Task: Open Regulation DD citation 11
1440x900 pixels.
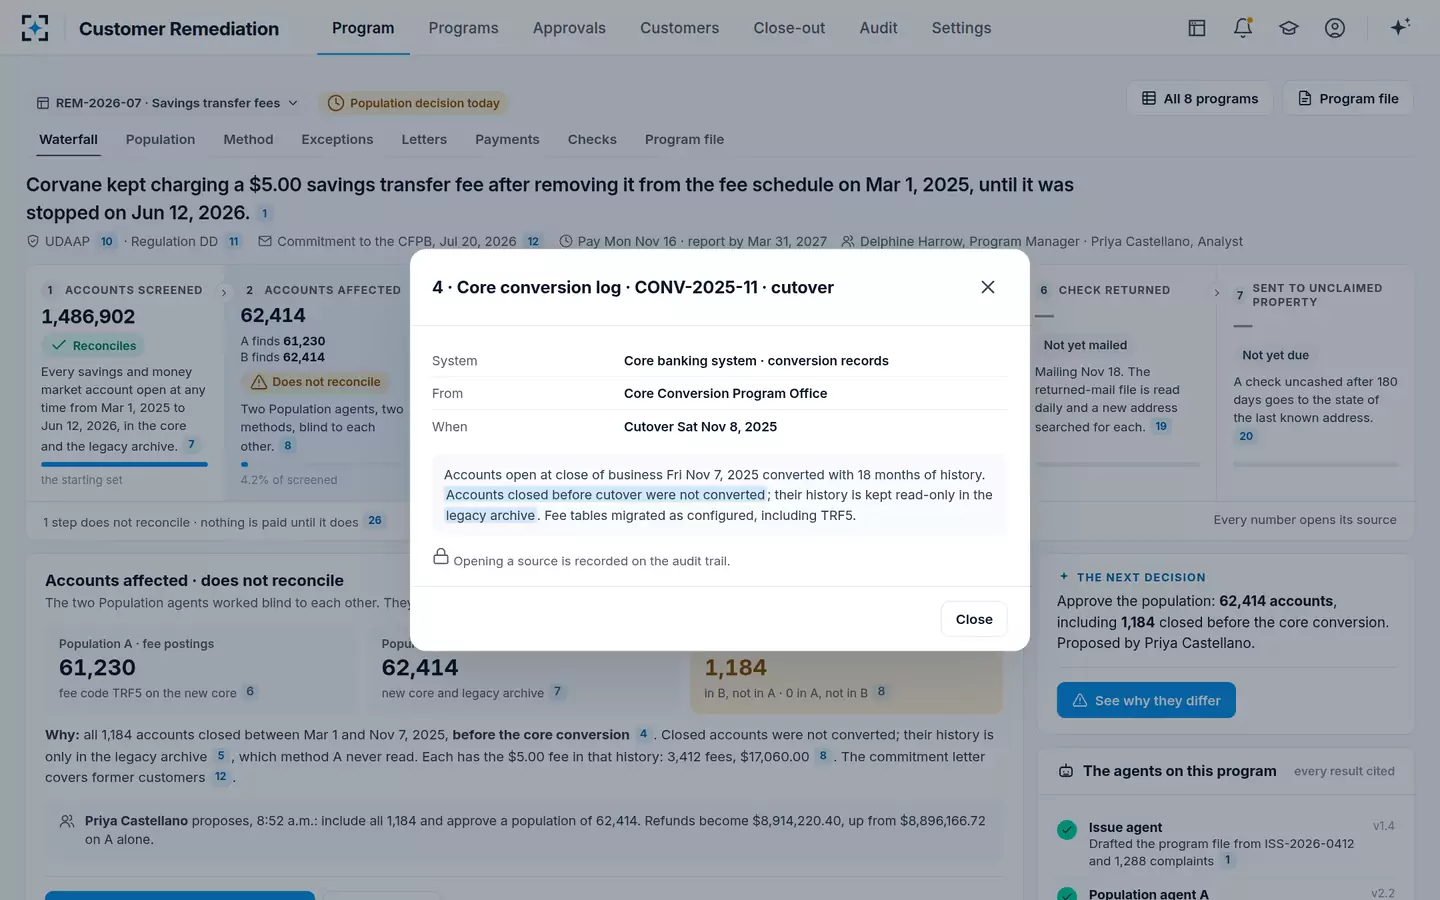Action: coord(234,241)
